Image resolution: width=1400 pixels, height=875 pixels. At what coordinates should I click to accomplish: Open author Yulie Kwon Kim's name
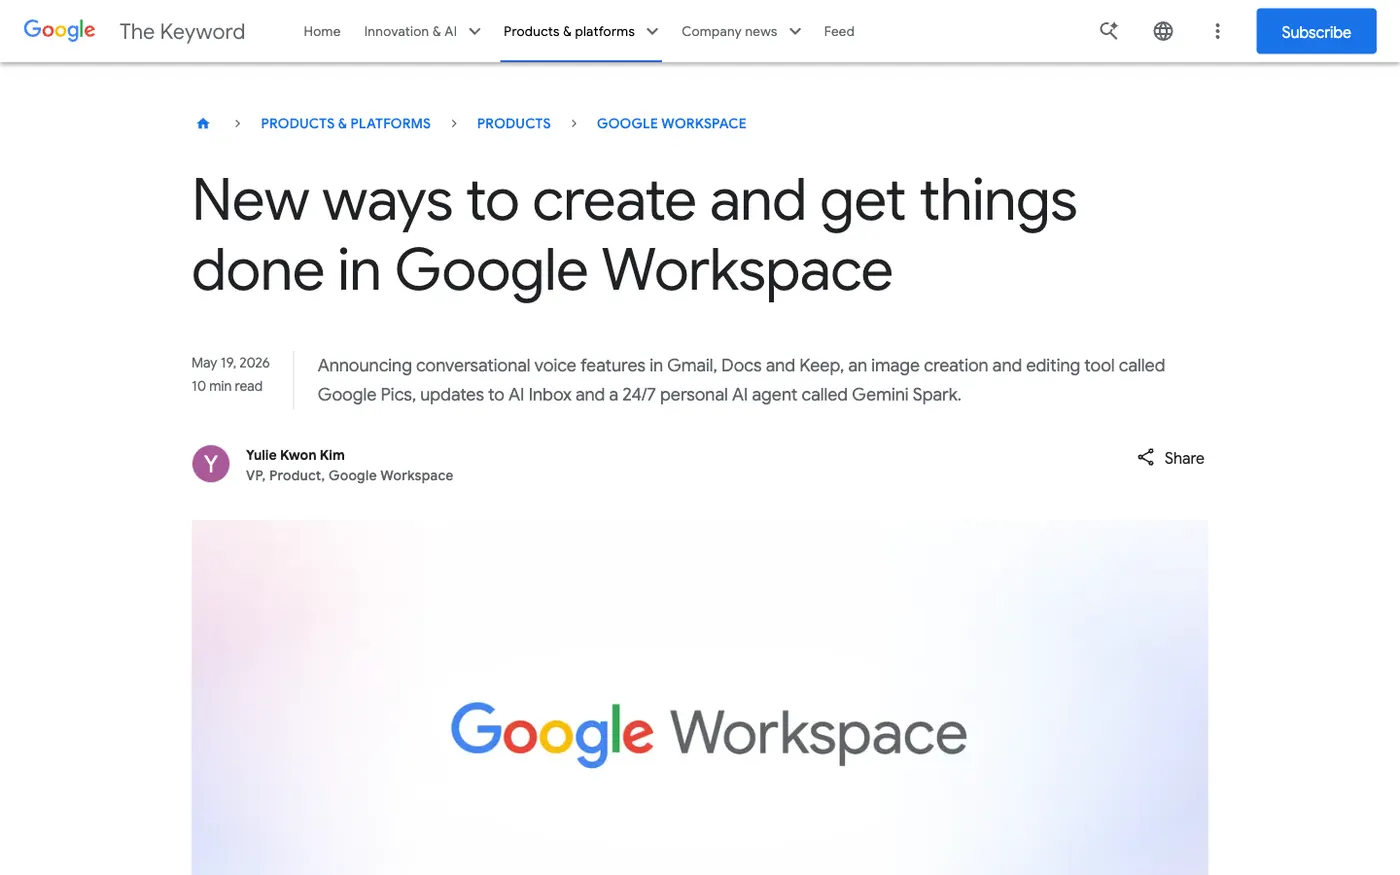[295, 455]
